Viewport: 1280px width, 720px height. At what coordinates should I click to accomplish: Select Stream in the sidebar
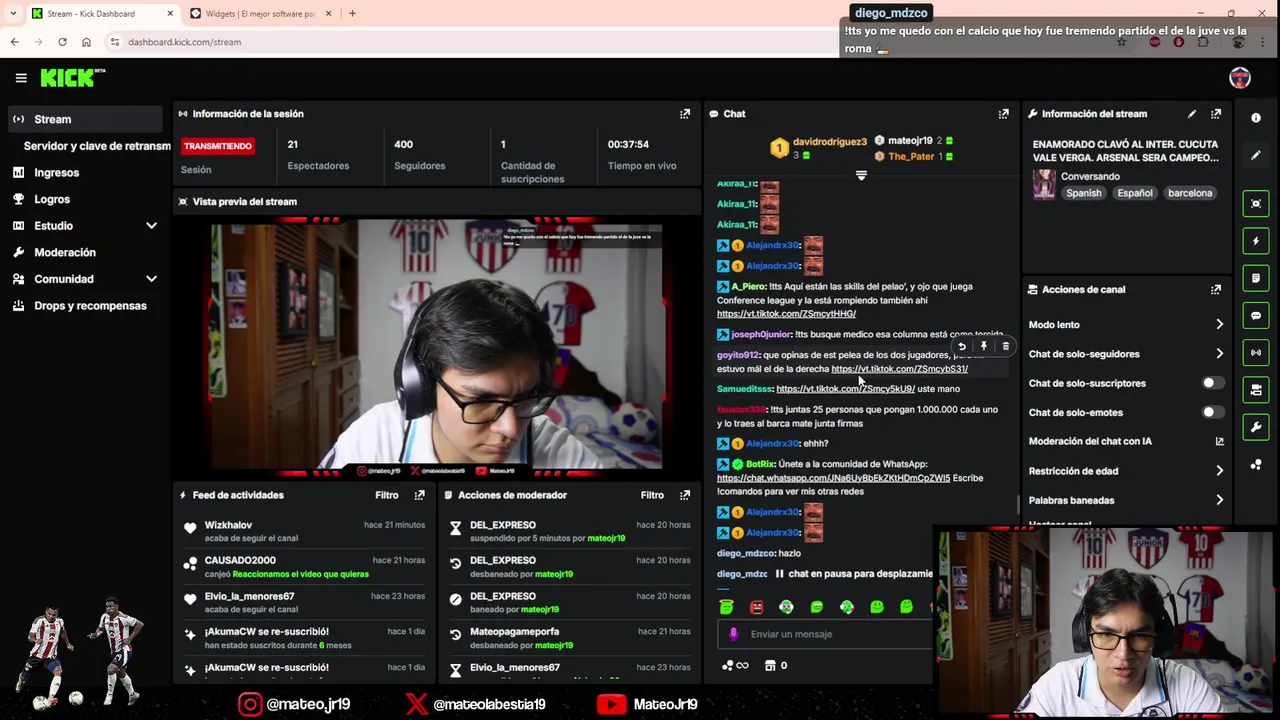click(84, 119)
